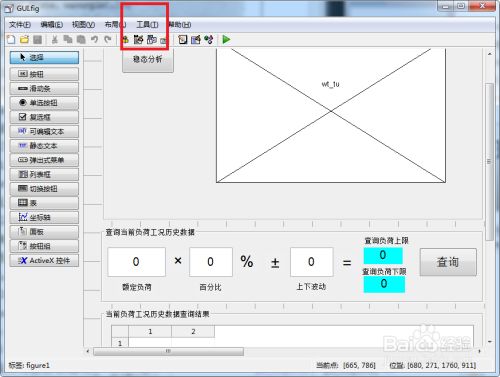Click the horizontal scrollbar thumb
The image size is (500, 377).
tap(168, 351)
